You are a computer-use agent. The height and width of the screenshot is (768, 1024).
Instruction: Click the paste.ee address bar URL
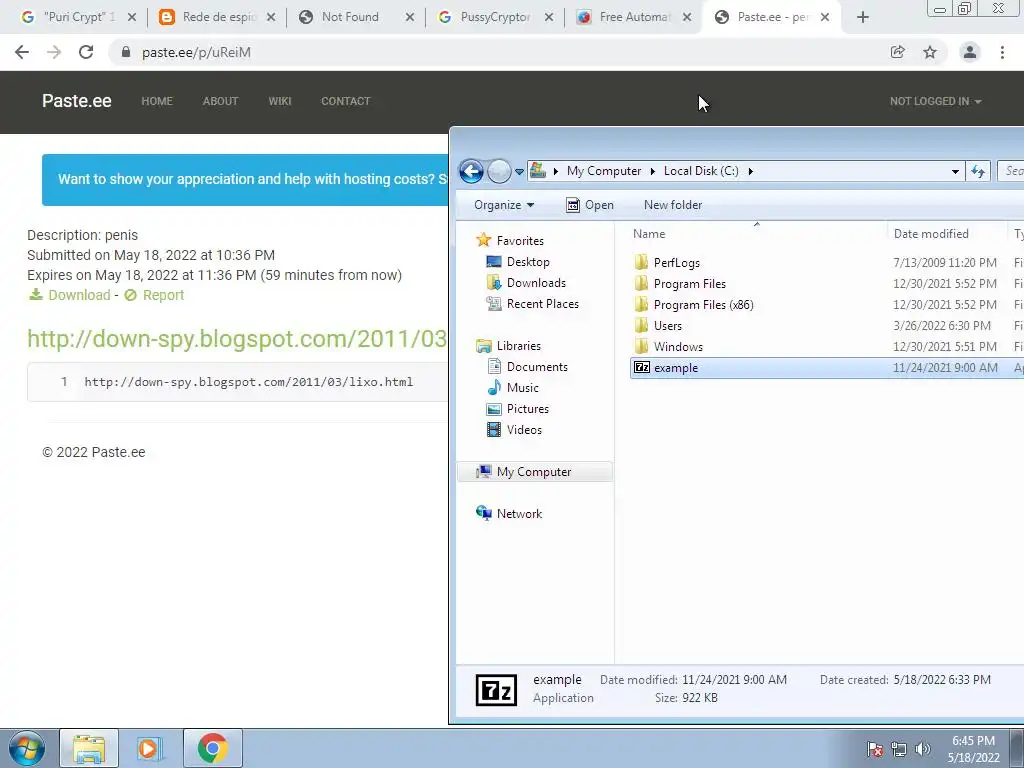click(x=197, y=52)
